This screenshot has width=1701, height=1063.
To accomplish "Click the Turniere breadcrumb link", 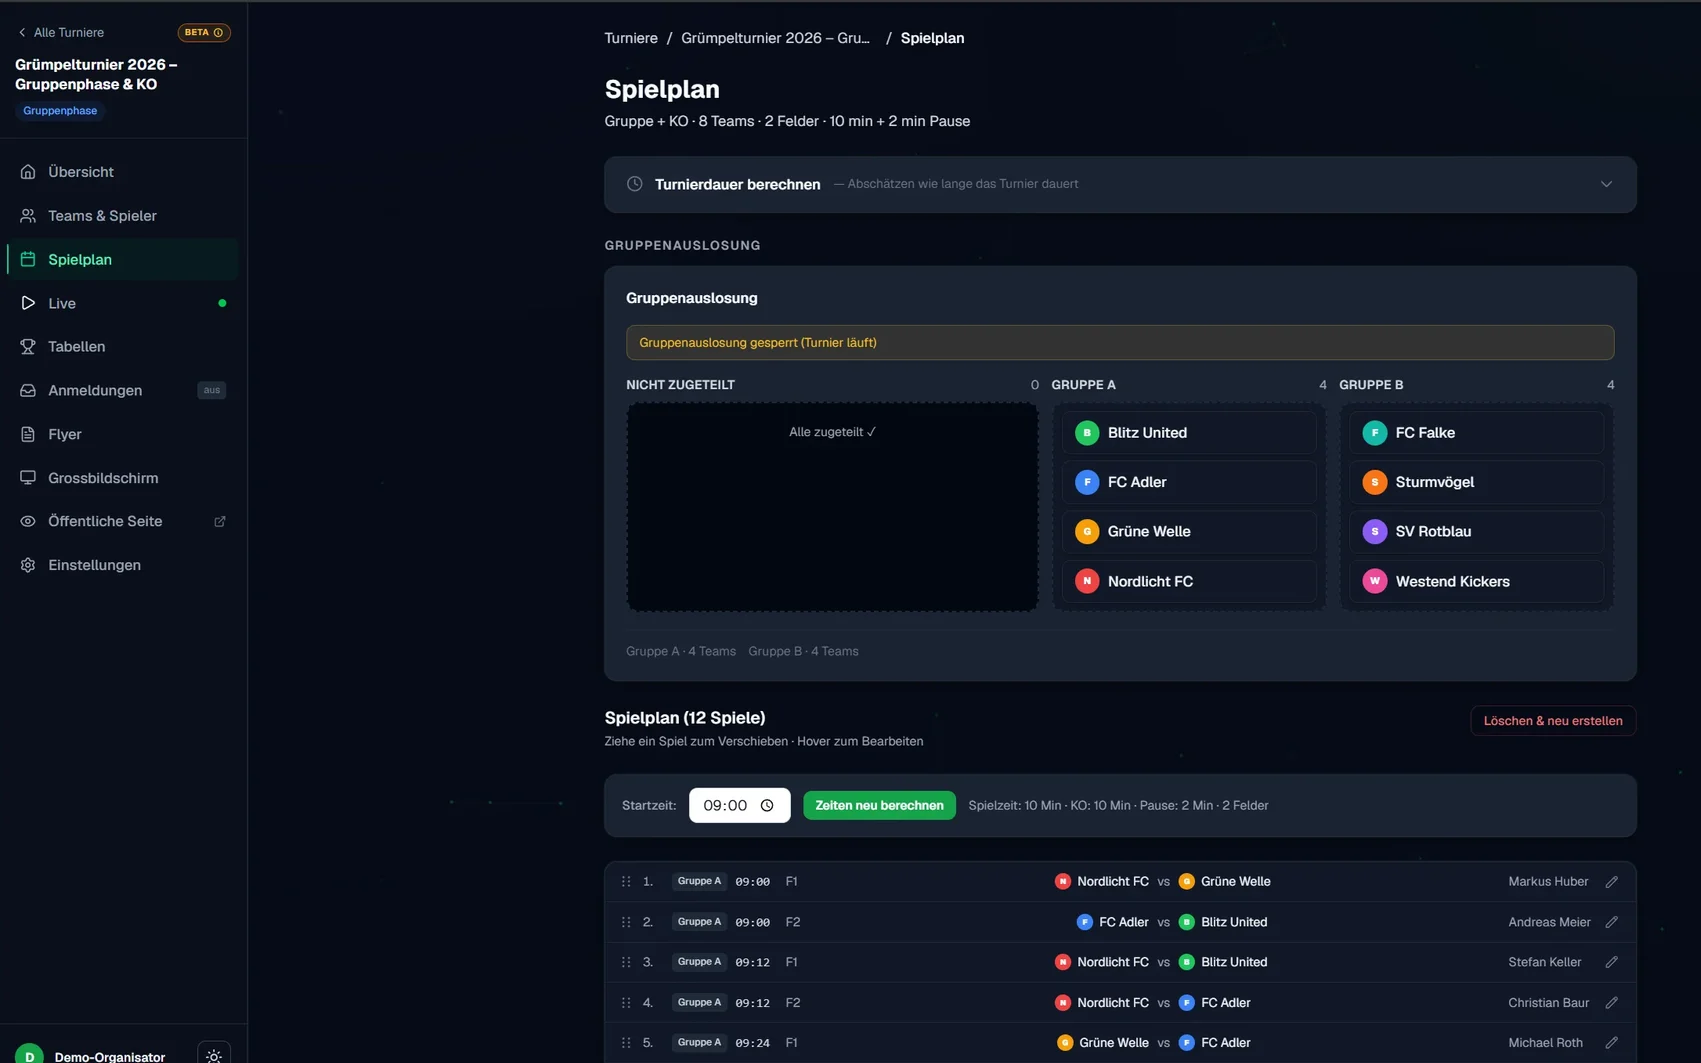I will (631, 38).
